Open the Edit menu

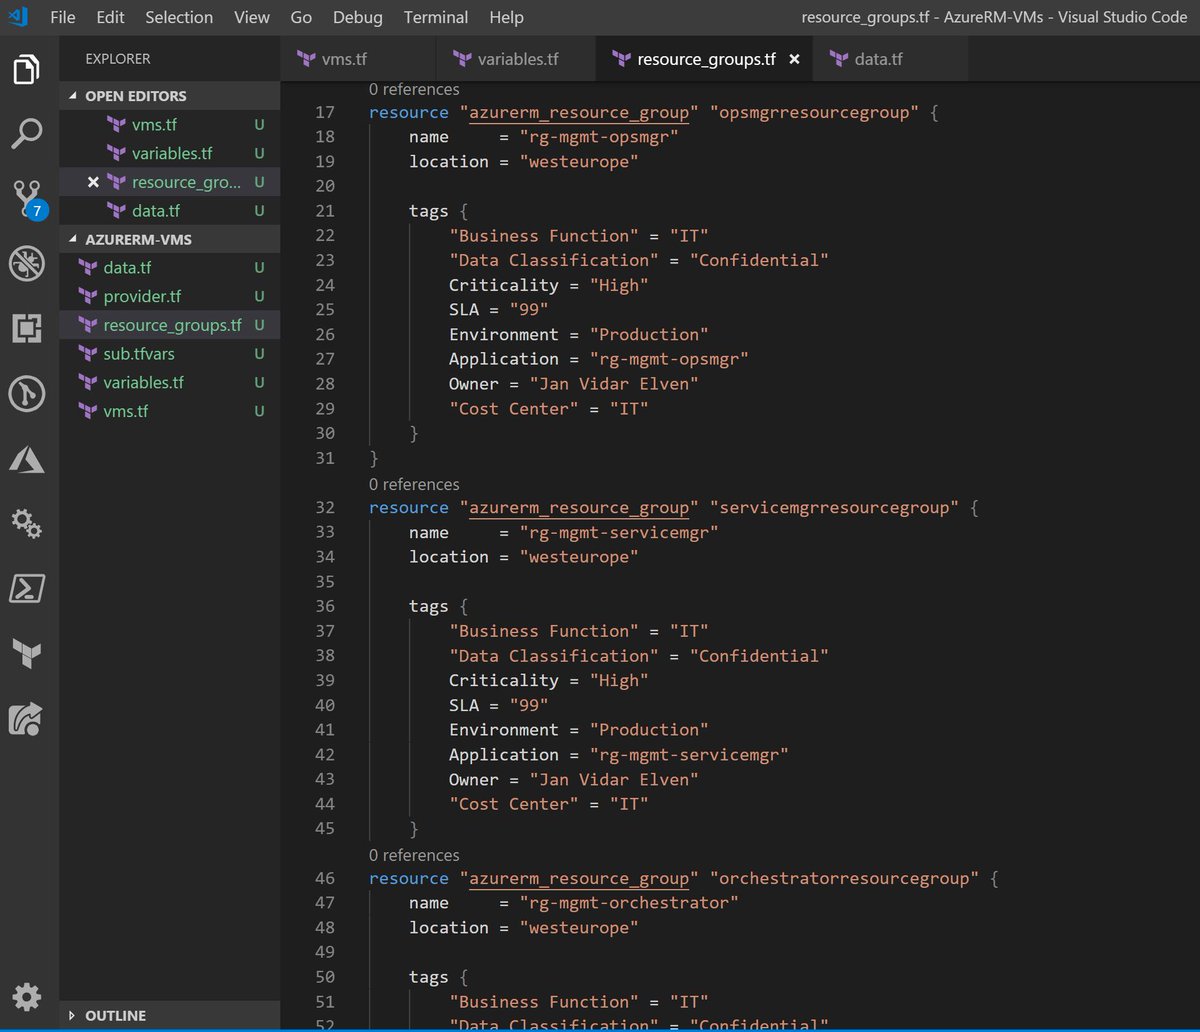coord(110,17)
